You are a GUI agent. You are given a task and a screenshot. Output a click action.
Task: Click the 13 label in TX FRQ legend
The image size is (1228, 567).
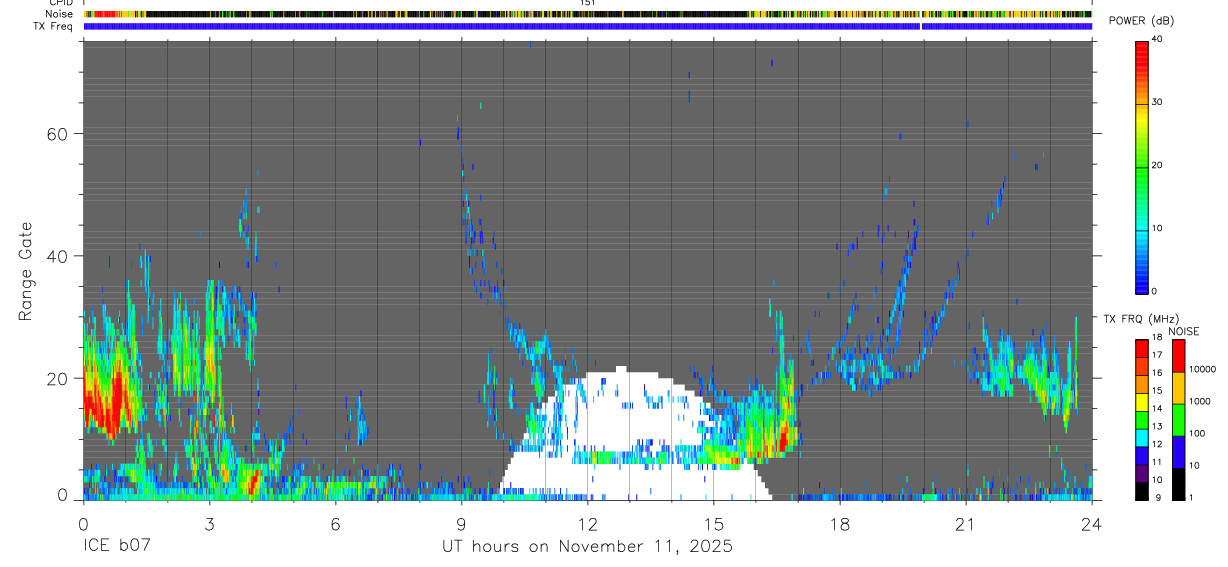pos(1157,426)
